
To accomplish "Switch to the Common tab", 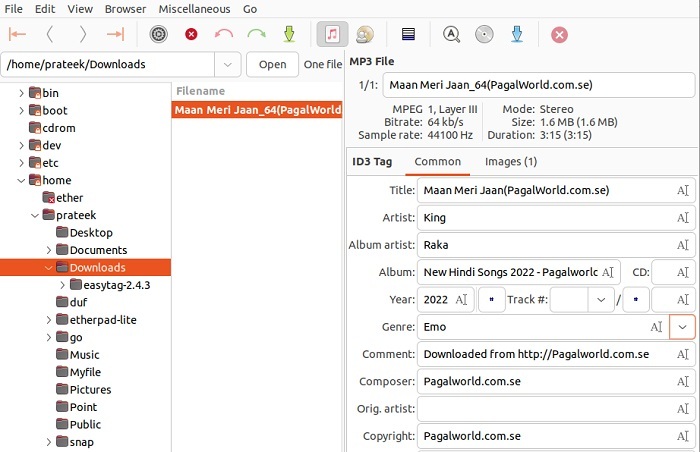I will click(x=438, y=162).
